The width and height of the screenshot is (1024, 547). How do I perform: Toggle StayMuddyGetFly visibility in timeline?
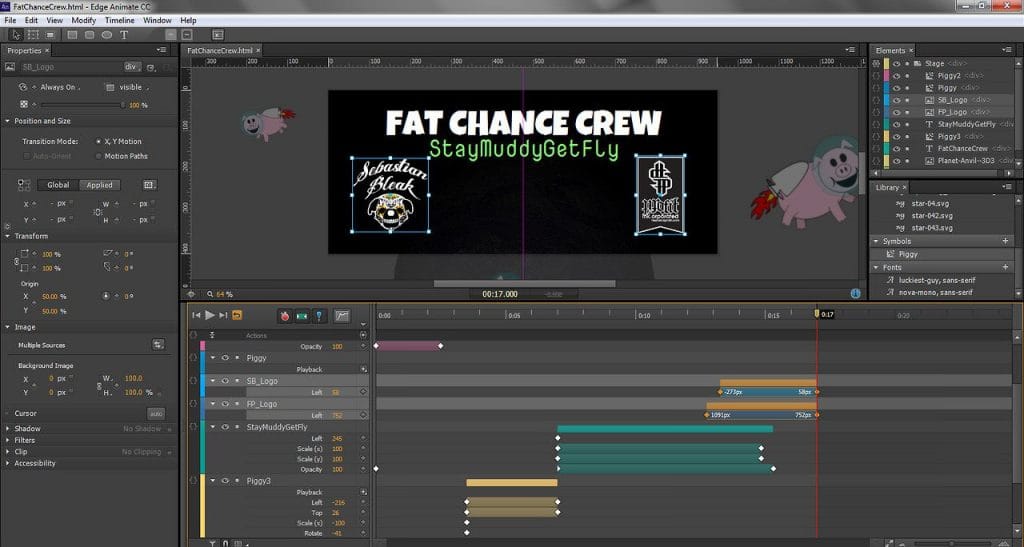tap(225, 427)
